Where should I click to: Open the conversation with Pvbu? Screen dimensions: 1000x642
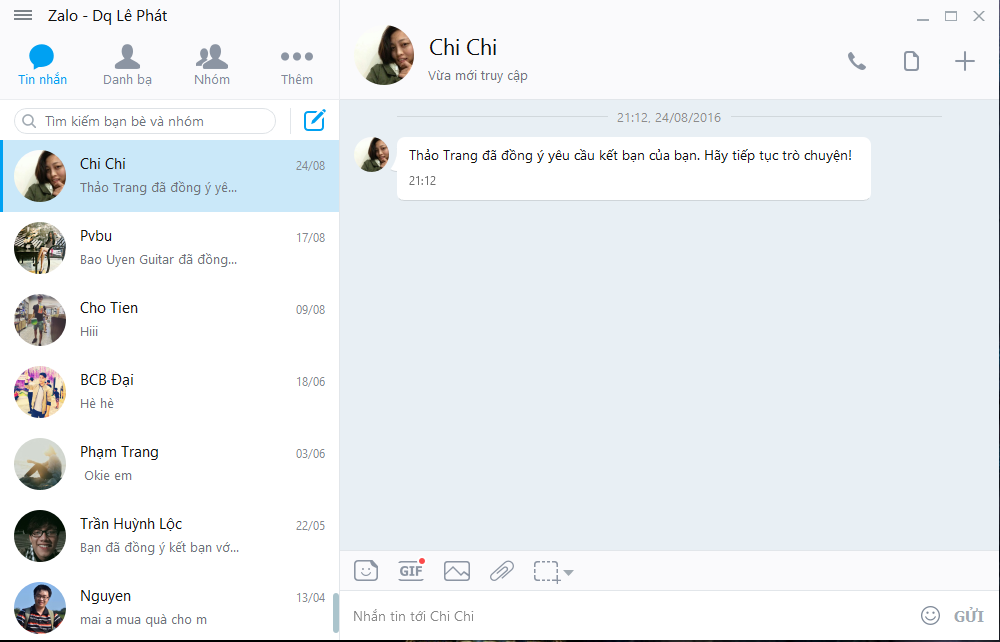click(170, 247)
